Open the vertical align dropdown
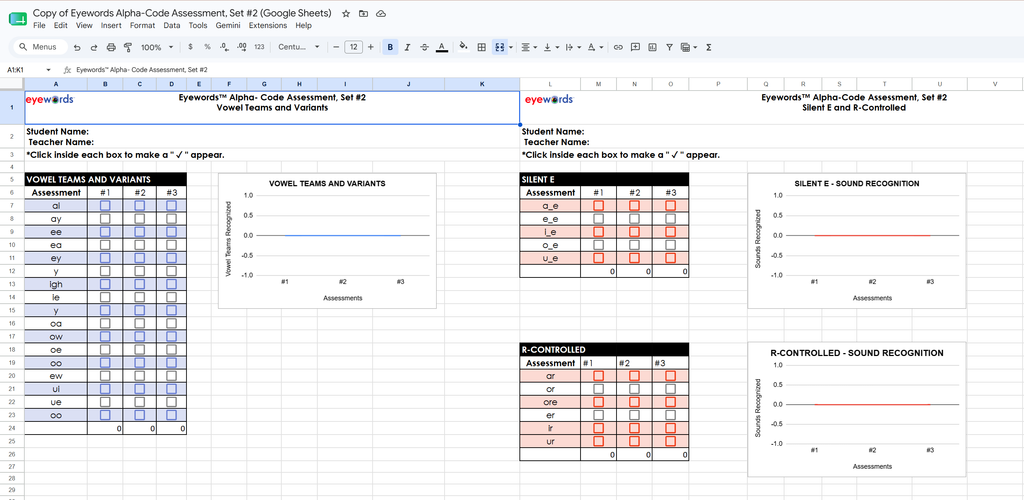Image resolution: width=1024 pixels, height=500 pixels. pos(551,47)
